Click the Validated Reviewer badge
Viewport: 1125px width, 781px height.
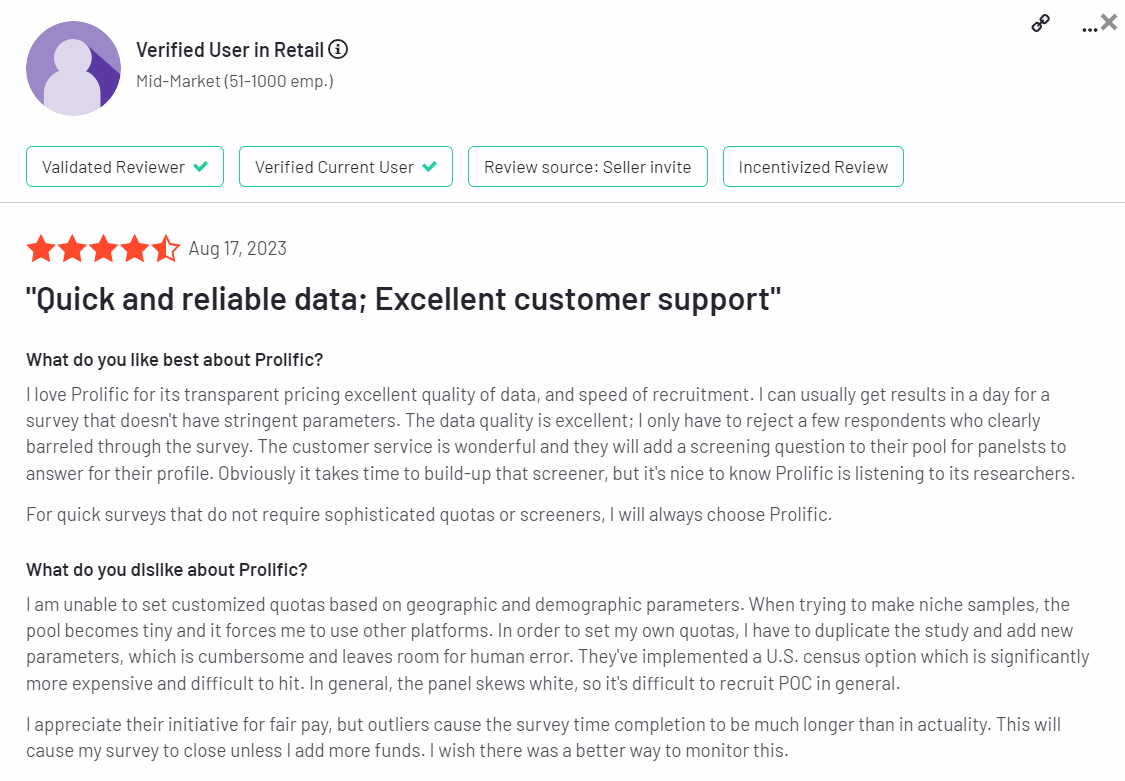pyautogui.click(x=125, y=167)
